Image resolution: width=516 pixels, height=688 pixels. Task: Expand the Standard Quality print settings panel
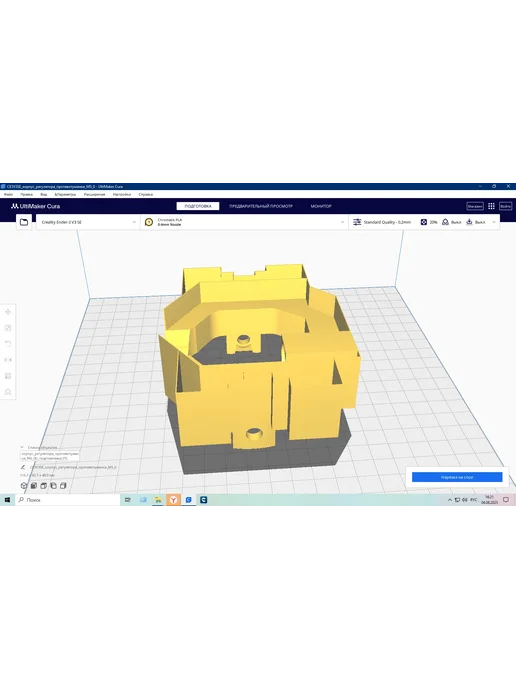point(424,222)
